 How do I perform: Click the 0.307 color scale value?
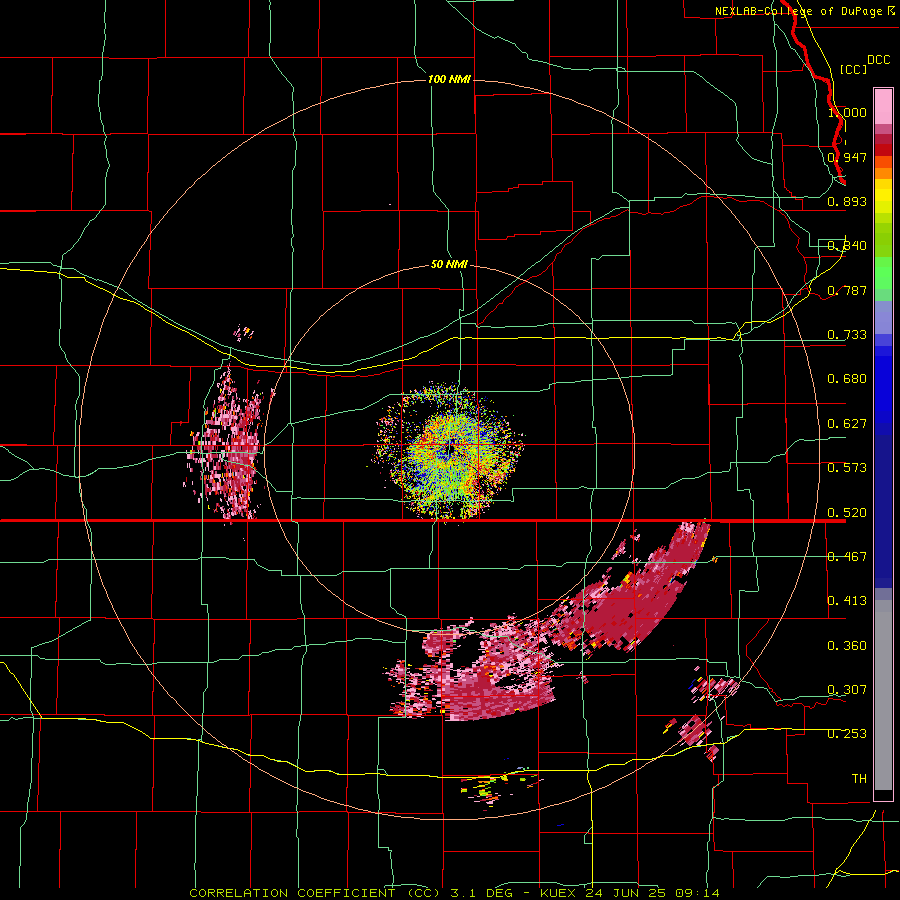[847, 690]
